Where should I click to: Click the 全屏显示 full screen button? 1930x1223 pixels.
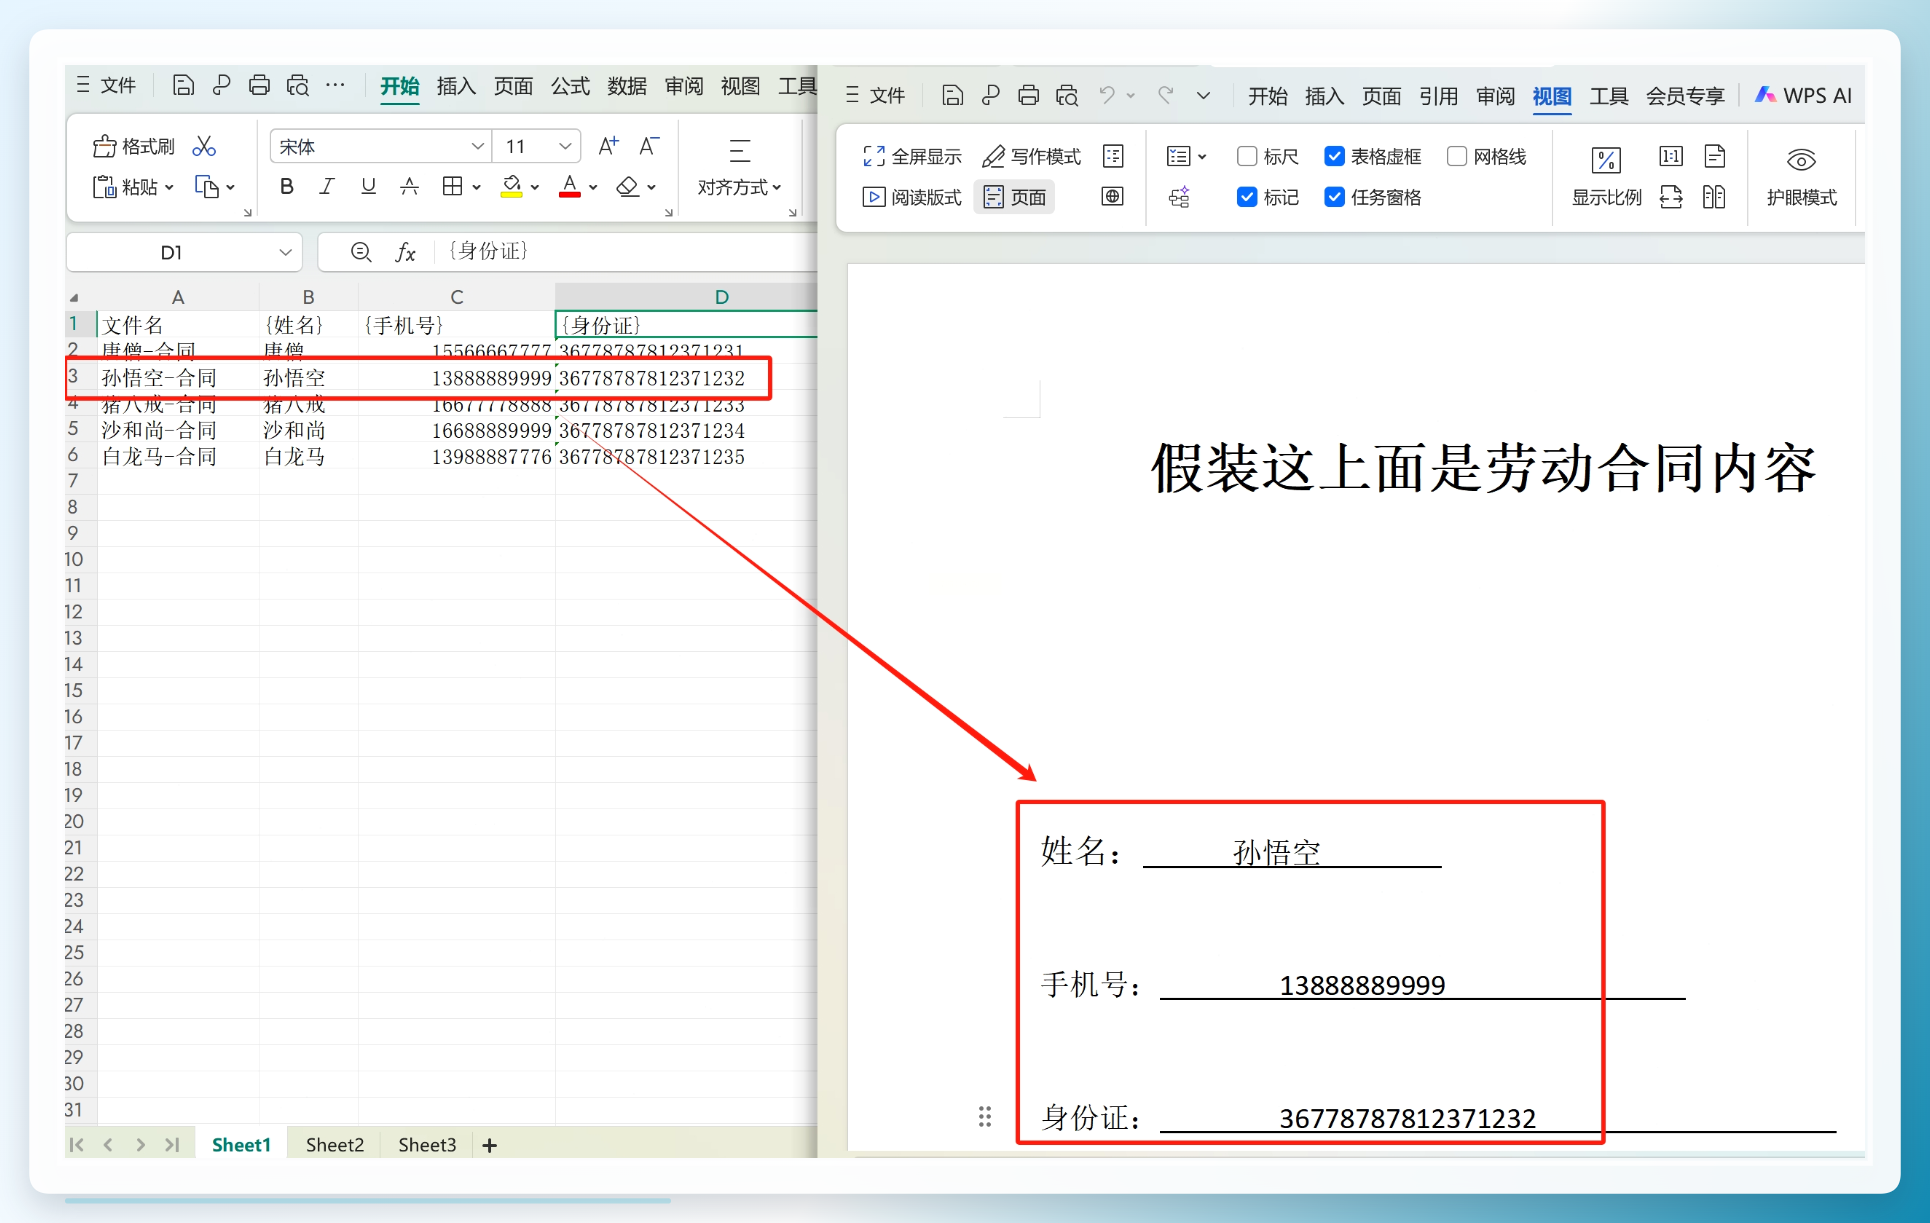pos(912,156)
